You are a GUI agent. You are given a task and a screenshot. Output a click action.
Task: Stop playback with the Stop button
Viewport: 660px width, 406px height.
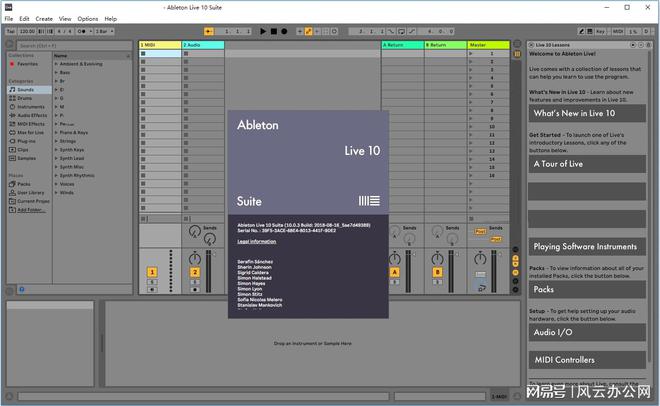(x=274, y=31)
